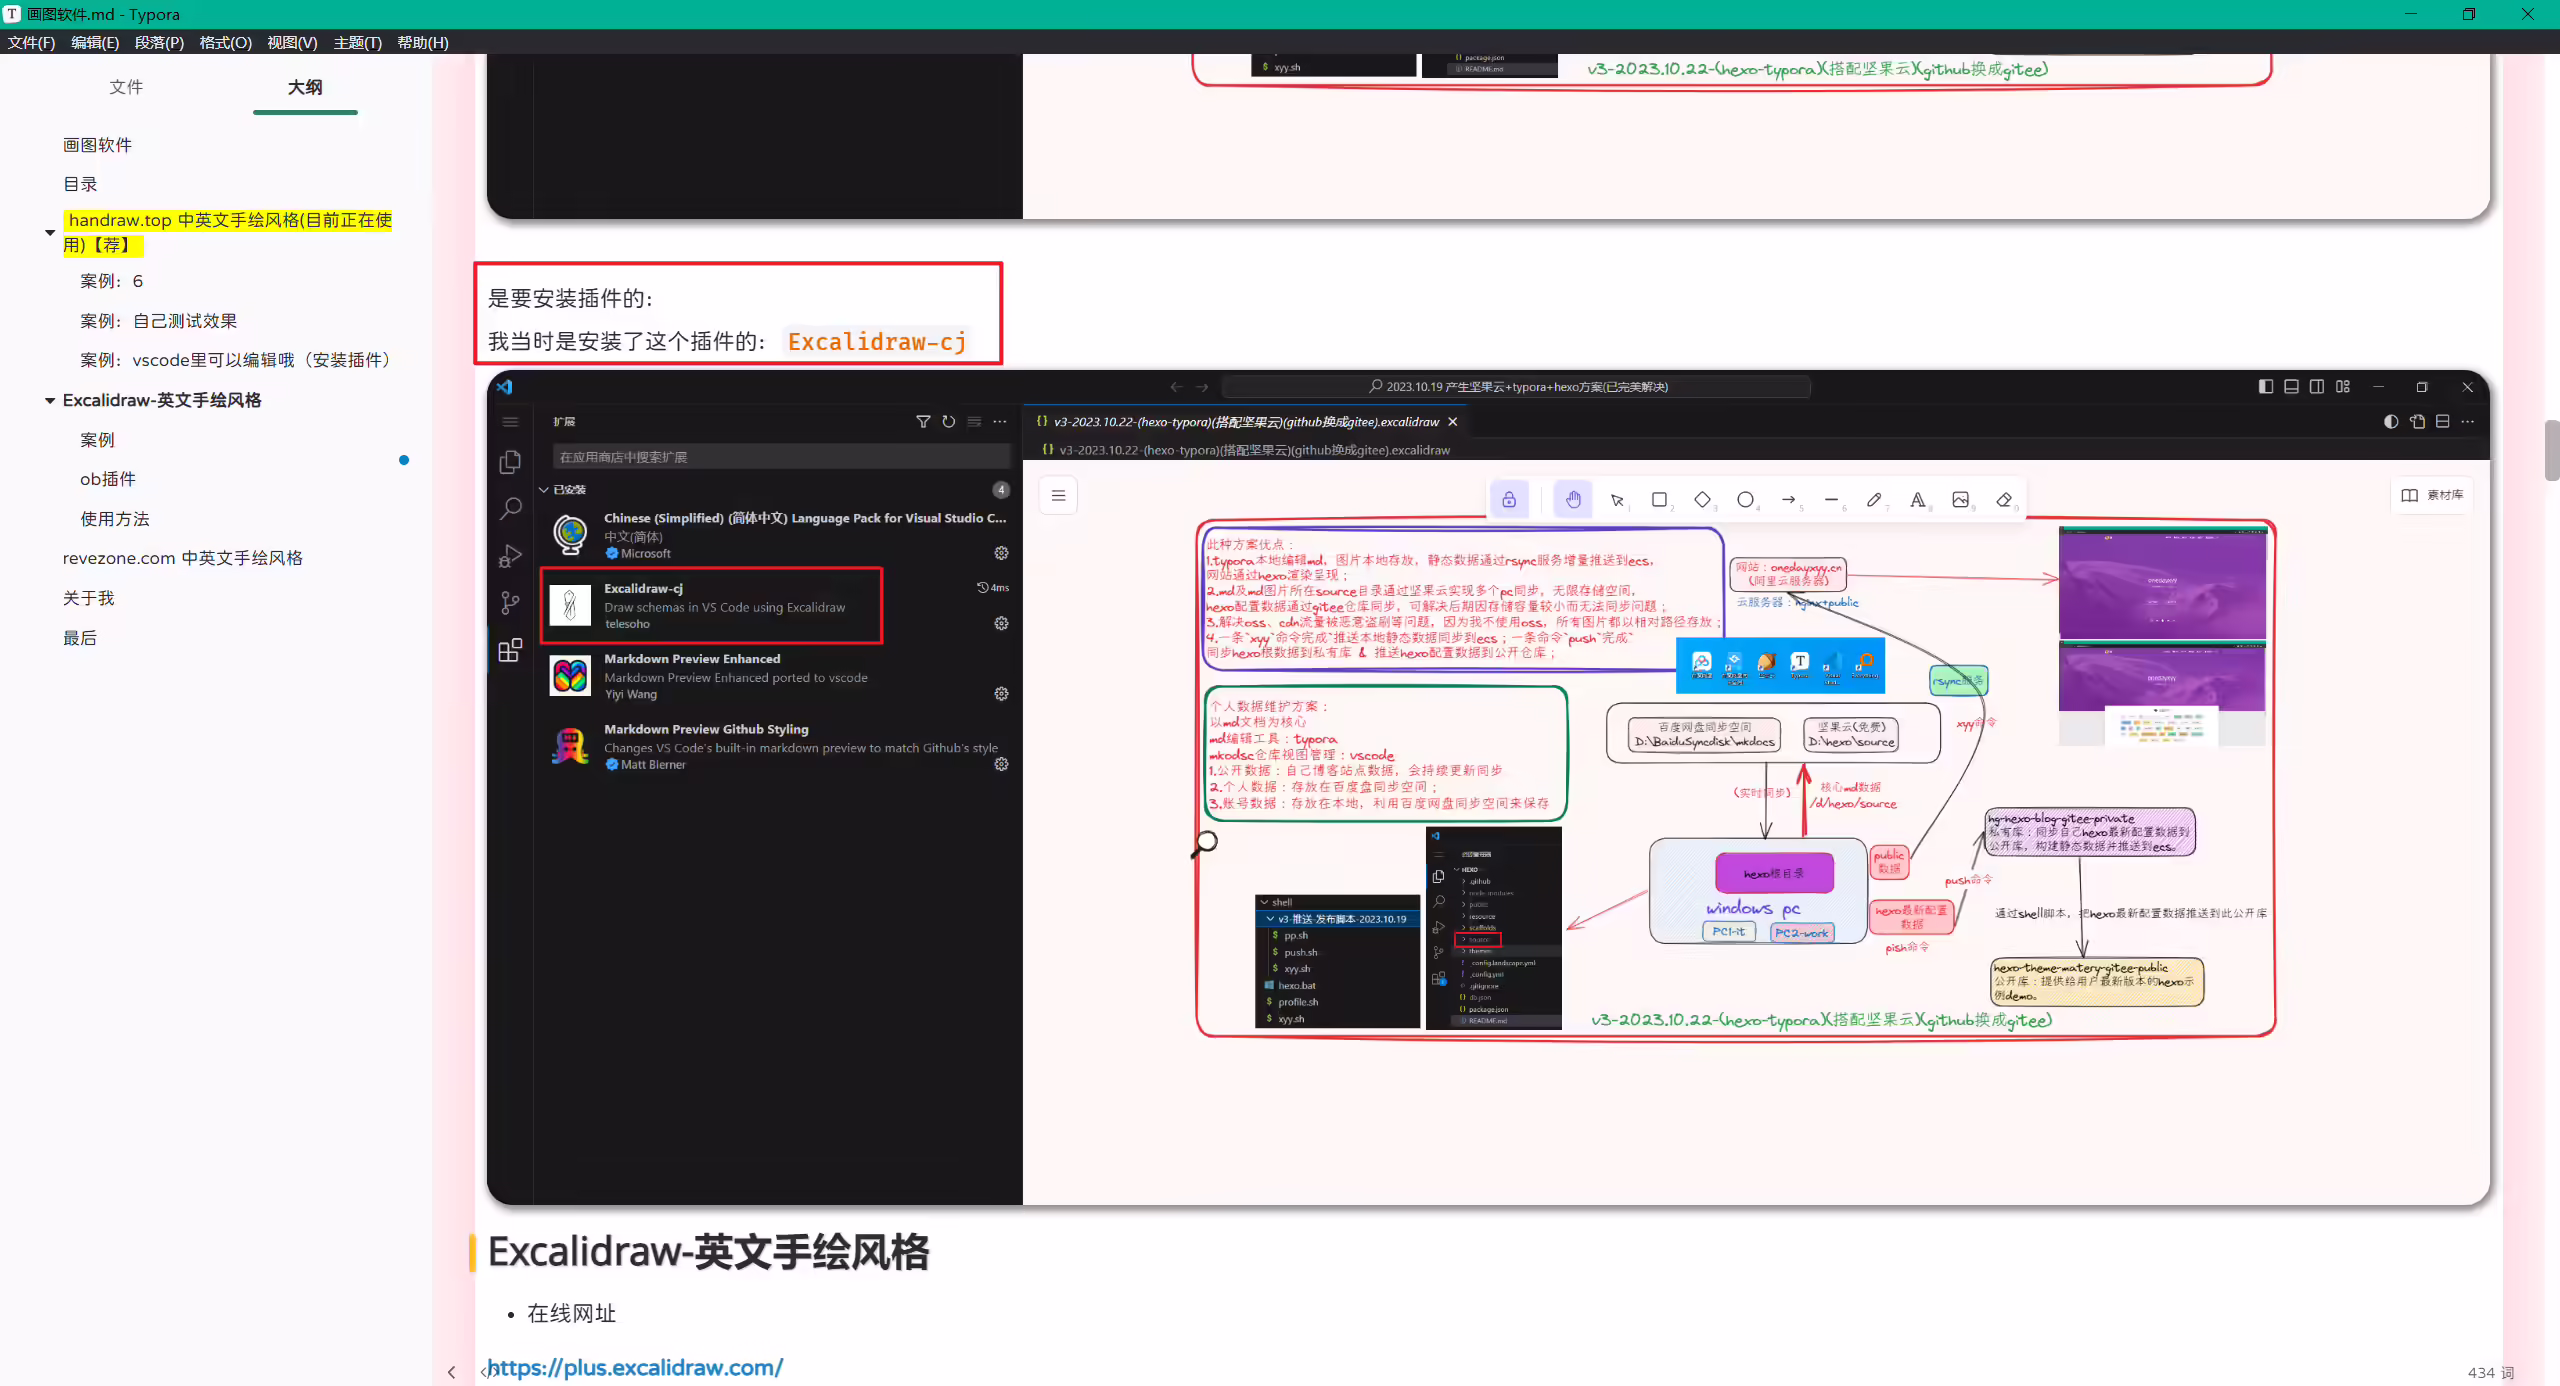2560x1386 pixels.
Task: Select the 大纲 outline tab
Action: tap(305, 87)
